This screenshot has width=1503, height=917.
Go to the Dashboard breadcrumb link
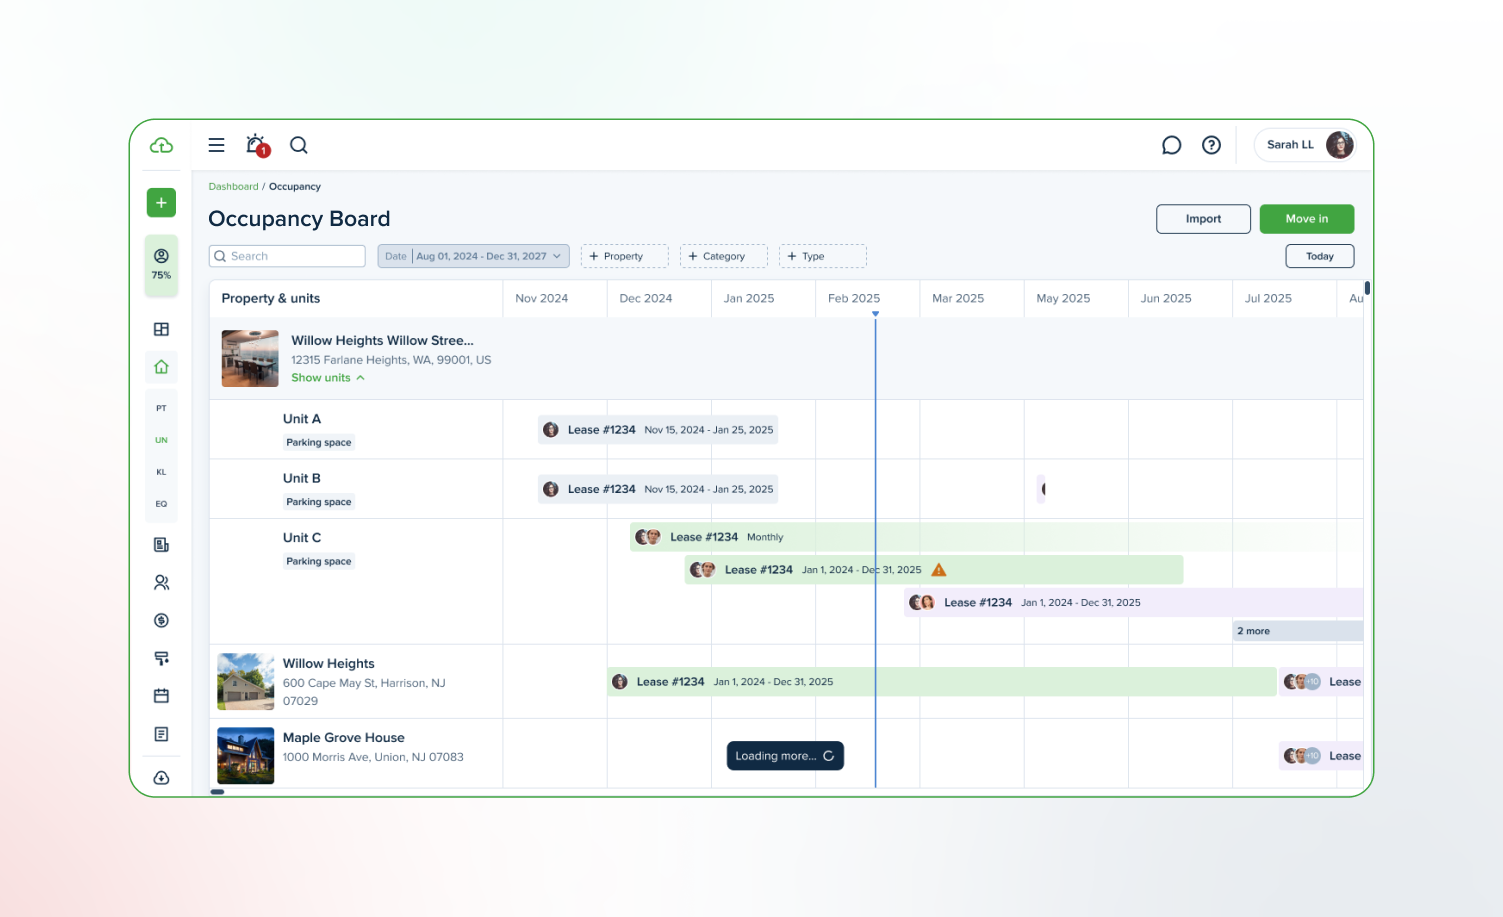[233, 187]
